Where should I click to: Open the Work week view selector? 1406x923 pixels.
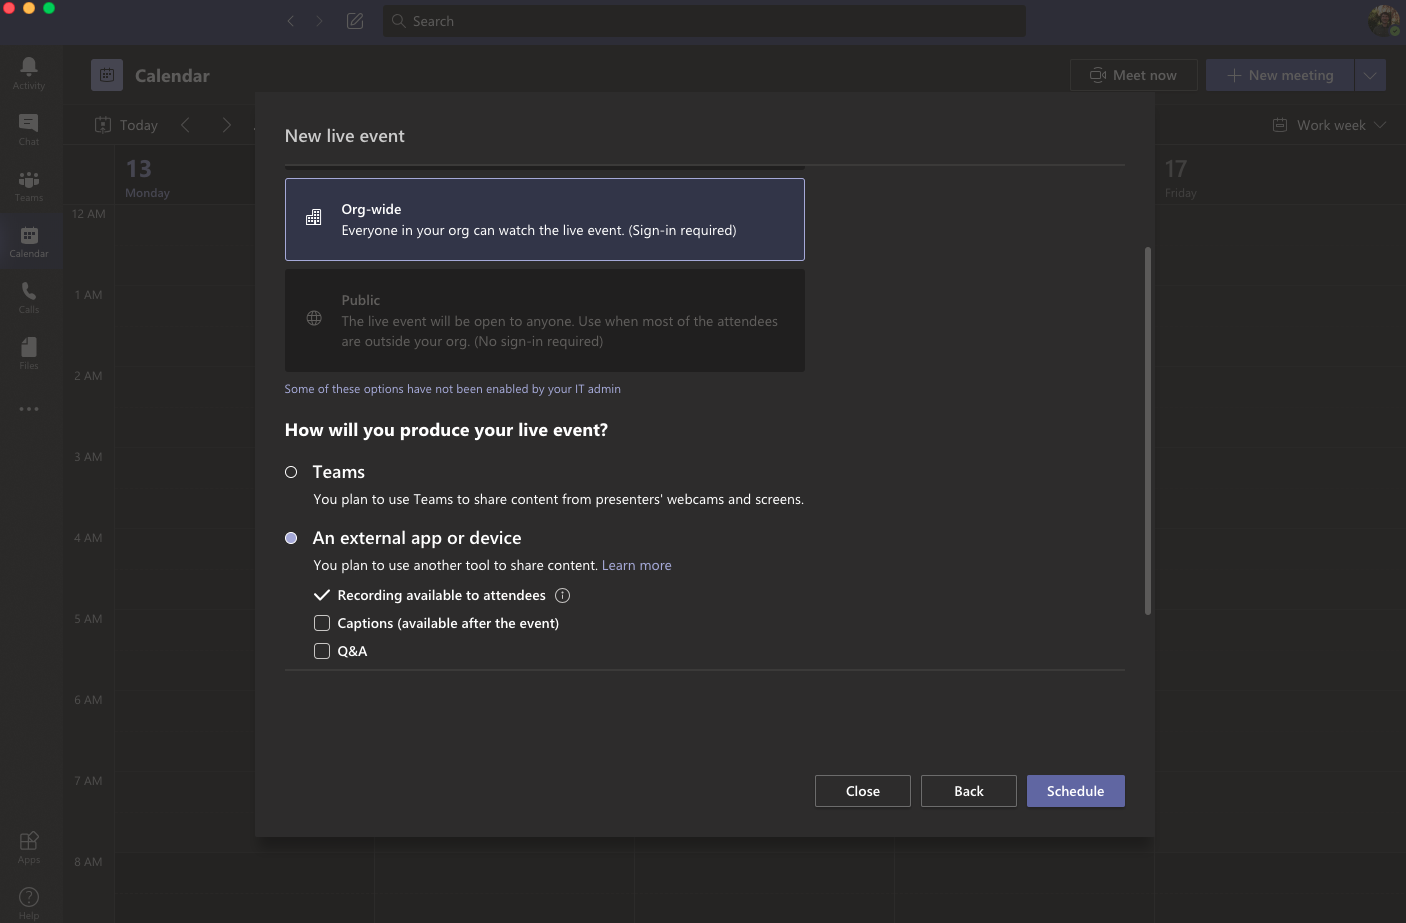coord(1330,124)
